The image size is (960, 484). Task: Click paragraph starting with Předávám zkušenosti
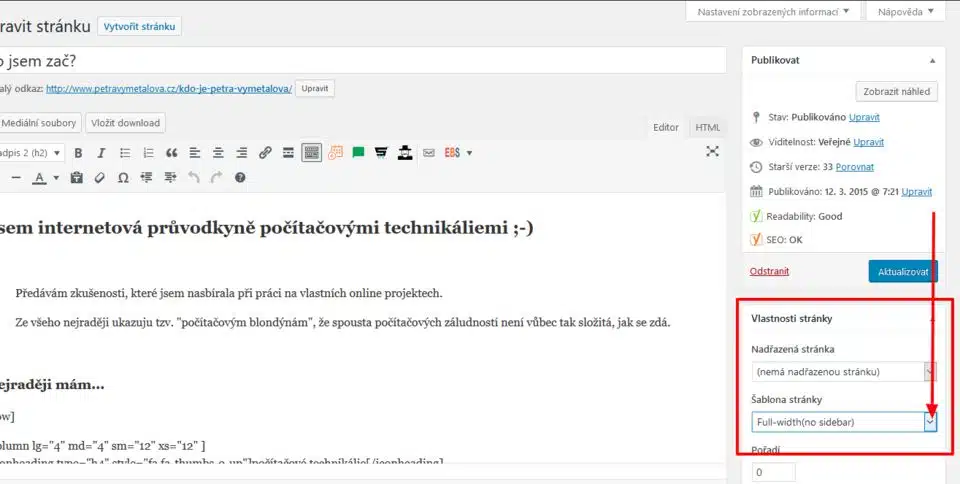pos(229,293)
